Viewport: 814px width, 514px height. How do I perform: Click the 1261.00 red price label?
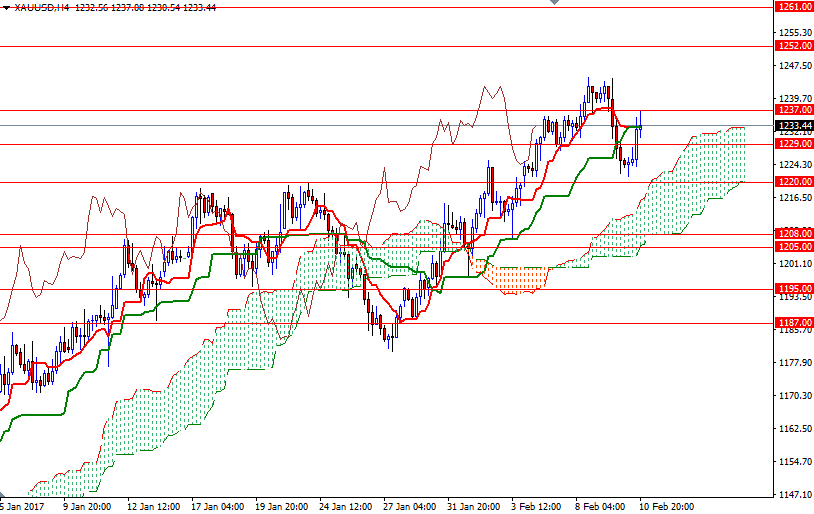pos(794,7)
